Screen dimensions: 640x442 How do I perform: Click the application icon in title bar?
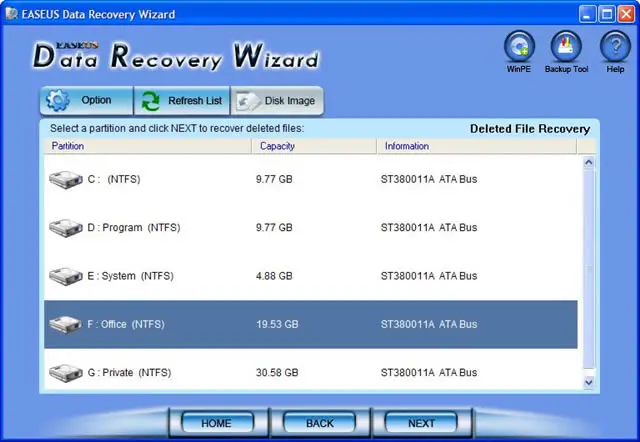(x=11, y=14)
